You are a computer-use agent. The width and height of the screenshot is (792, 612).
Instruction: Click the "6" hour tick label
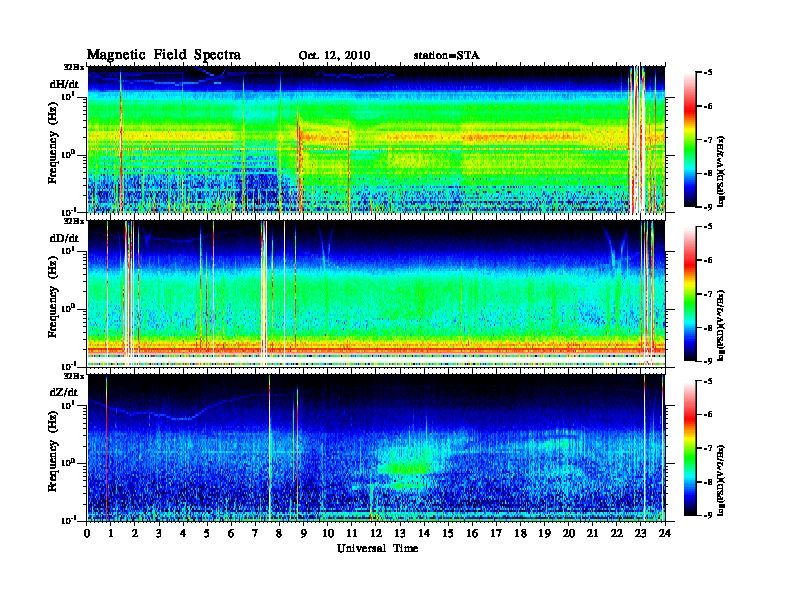tap(231, 533)
